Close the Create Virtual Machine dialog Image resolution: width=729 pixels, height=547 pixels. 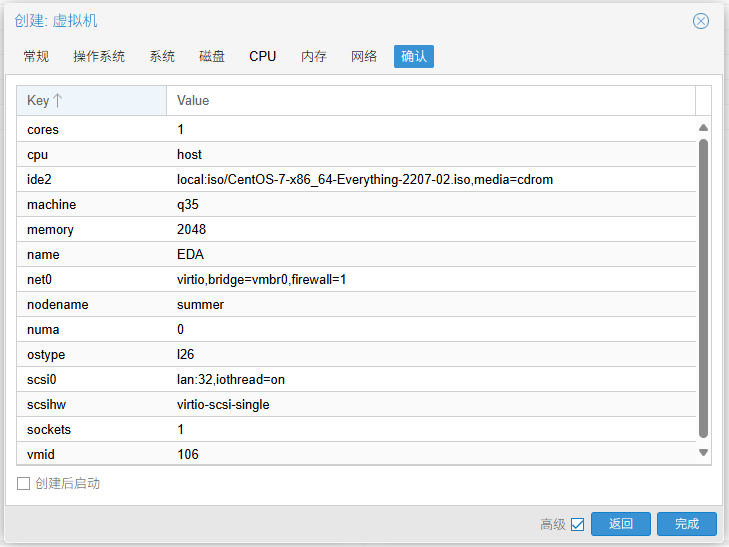[701, 21]
